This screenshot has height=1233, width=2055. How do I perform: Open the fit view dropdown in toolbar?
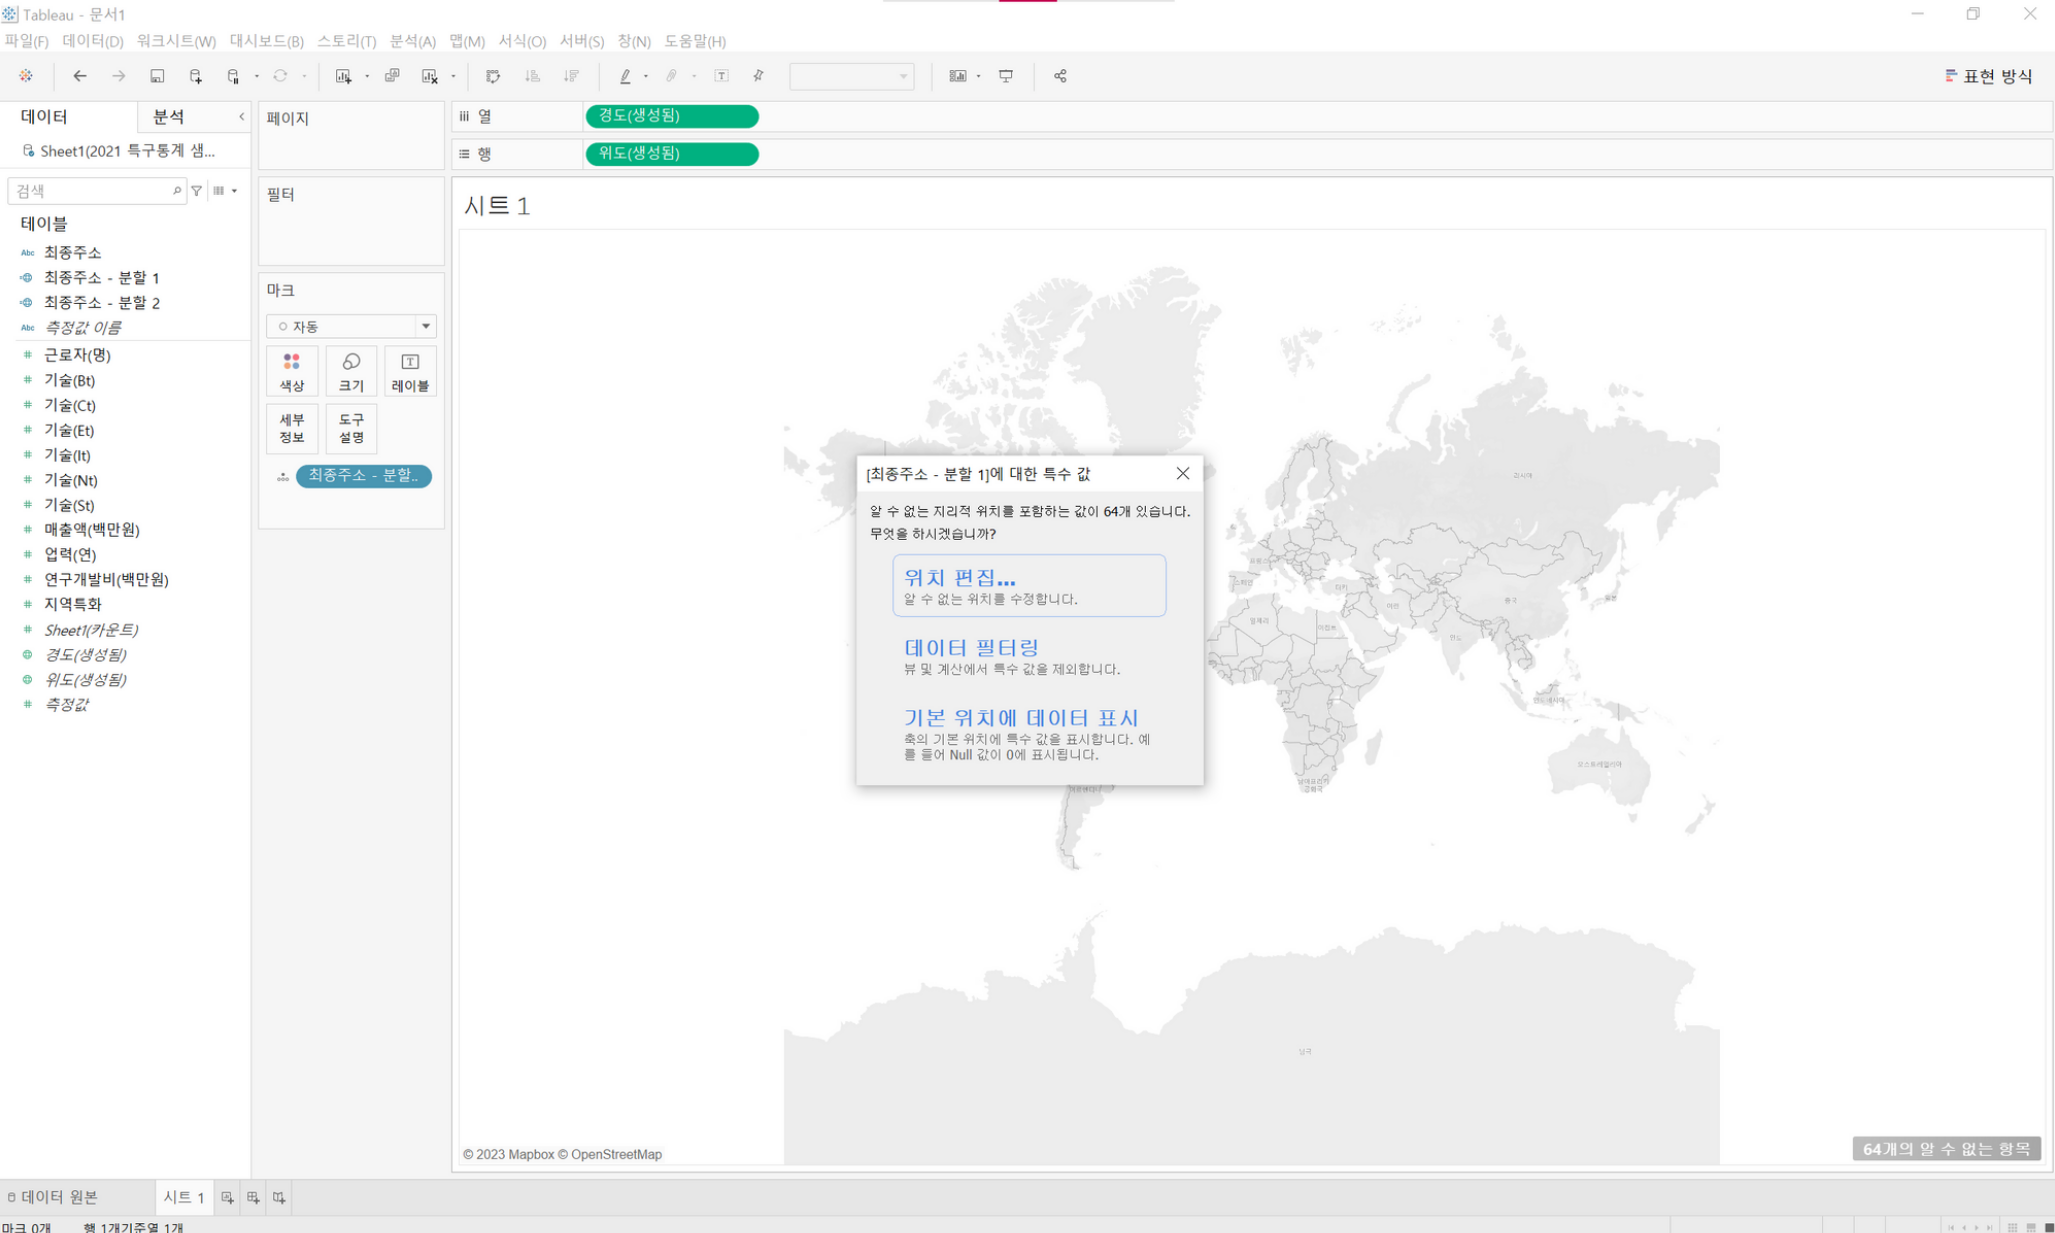[851, 76]
